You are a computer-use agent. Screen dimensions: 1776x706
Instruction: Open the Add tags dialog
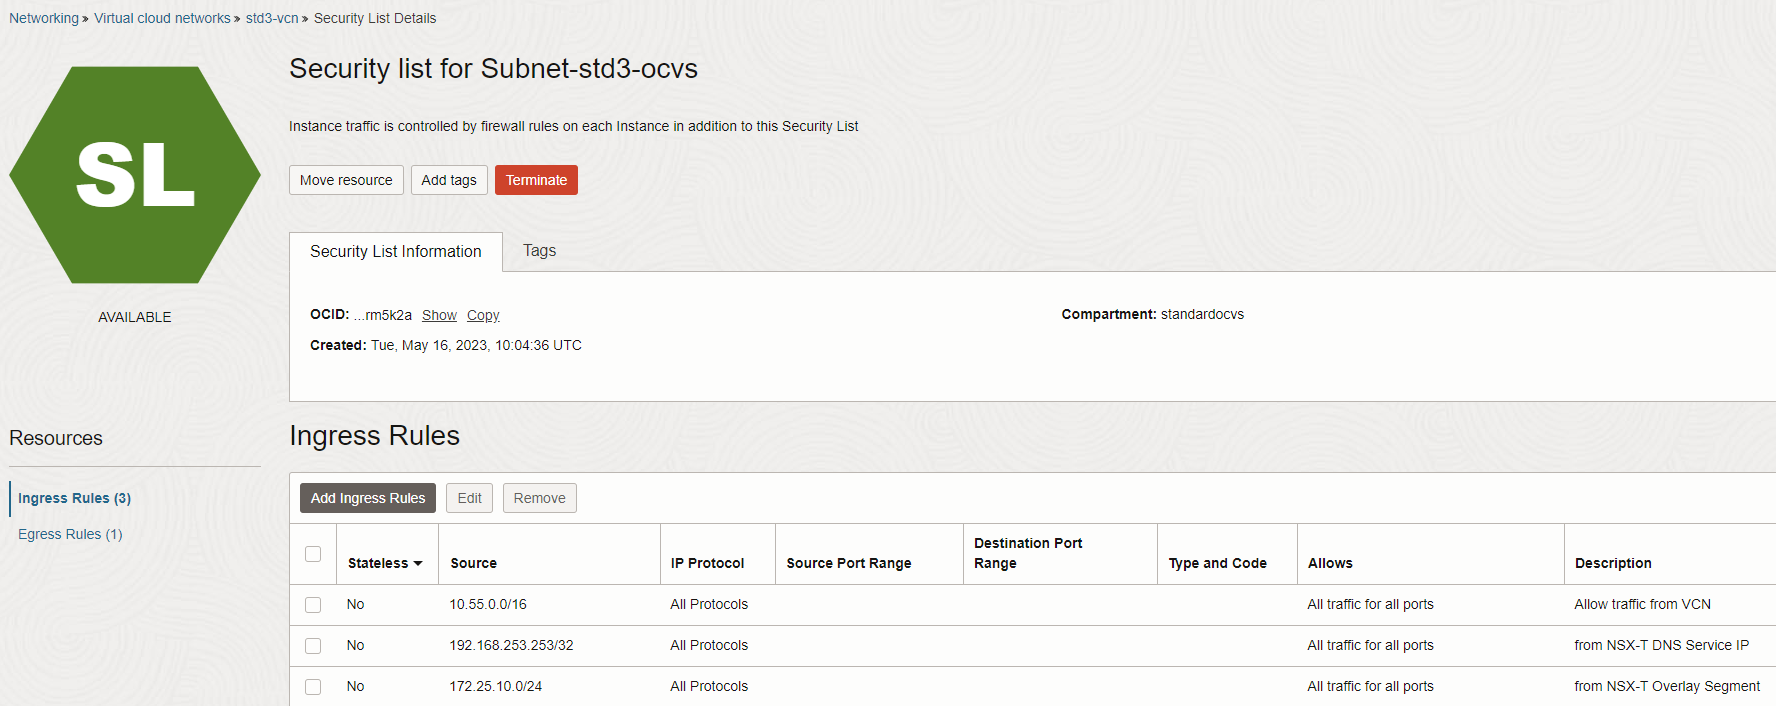pyautogui.click(x=449, y=180)
